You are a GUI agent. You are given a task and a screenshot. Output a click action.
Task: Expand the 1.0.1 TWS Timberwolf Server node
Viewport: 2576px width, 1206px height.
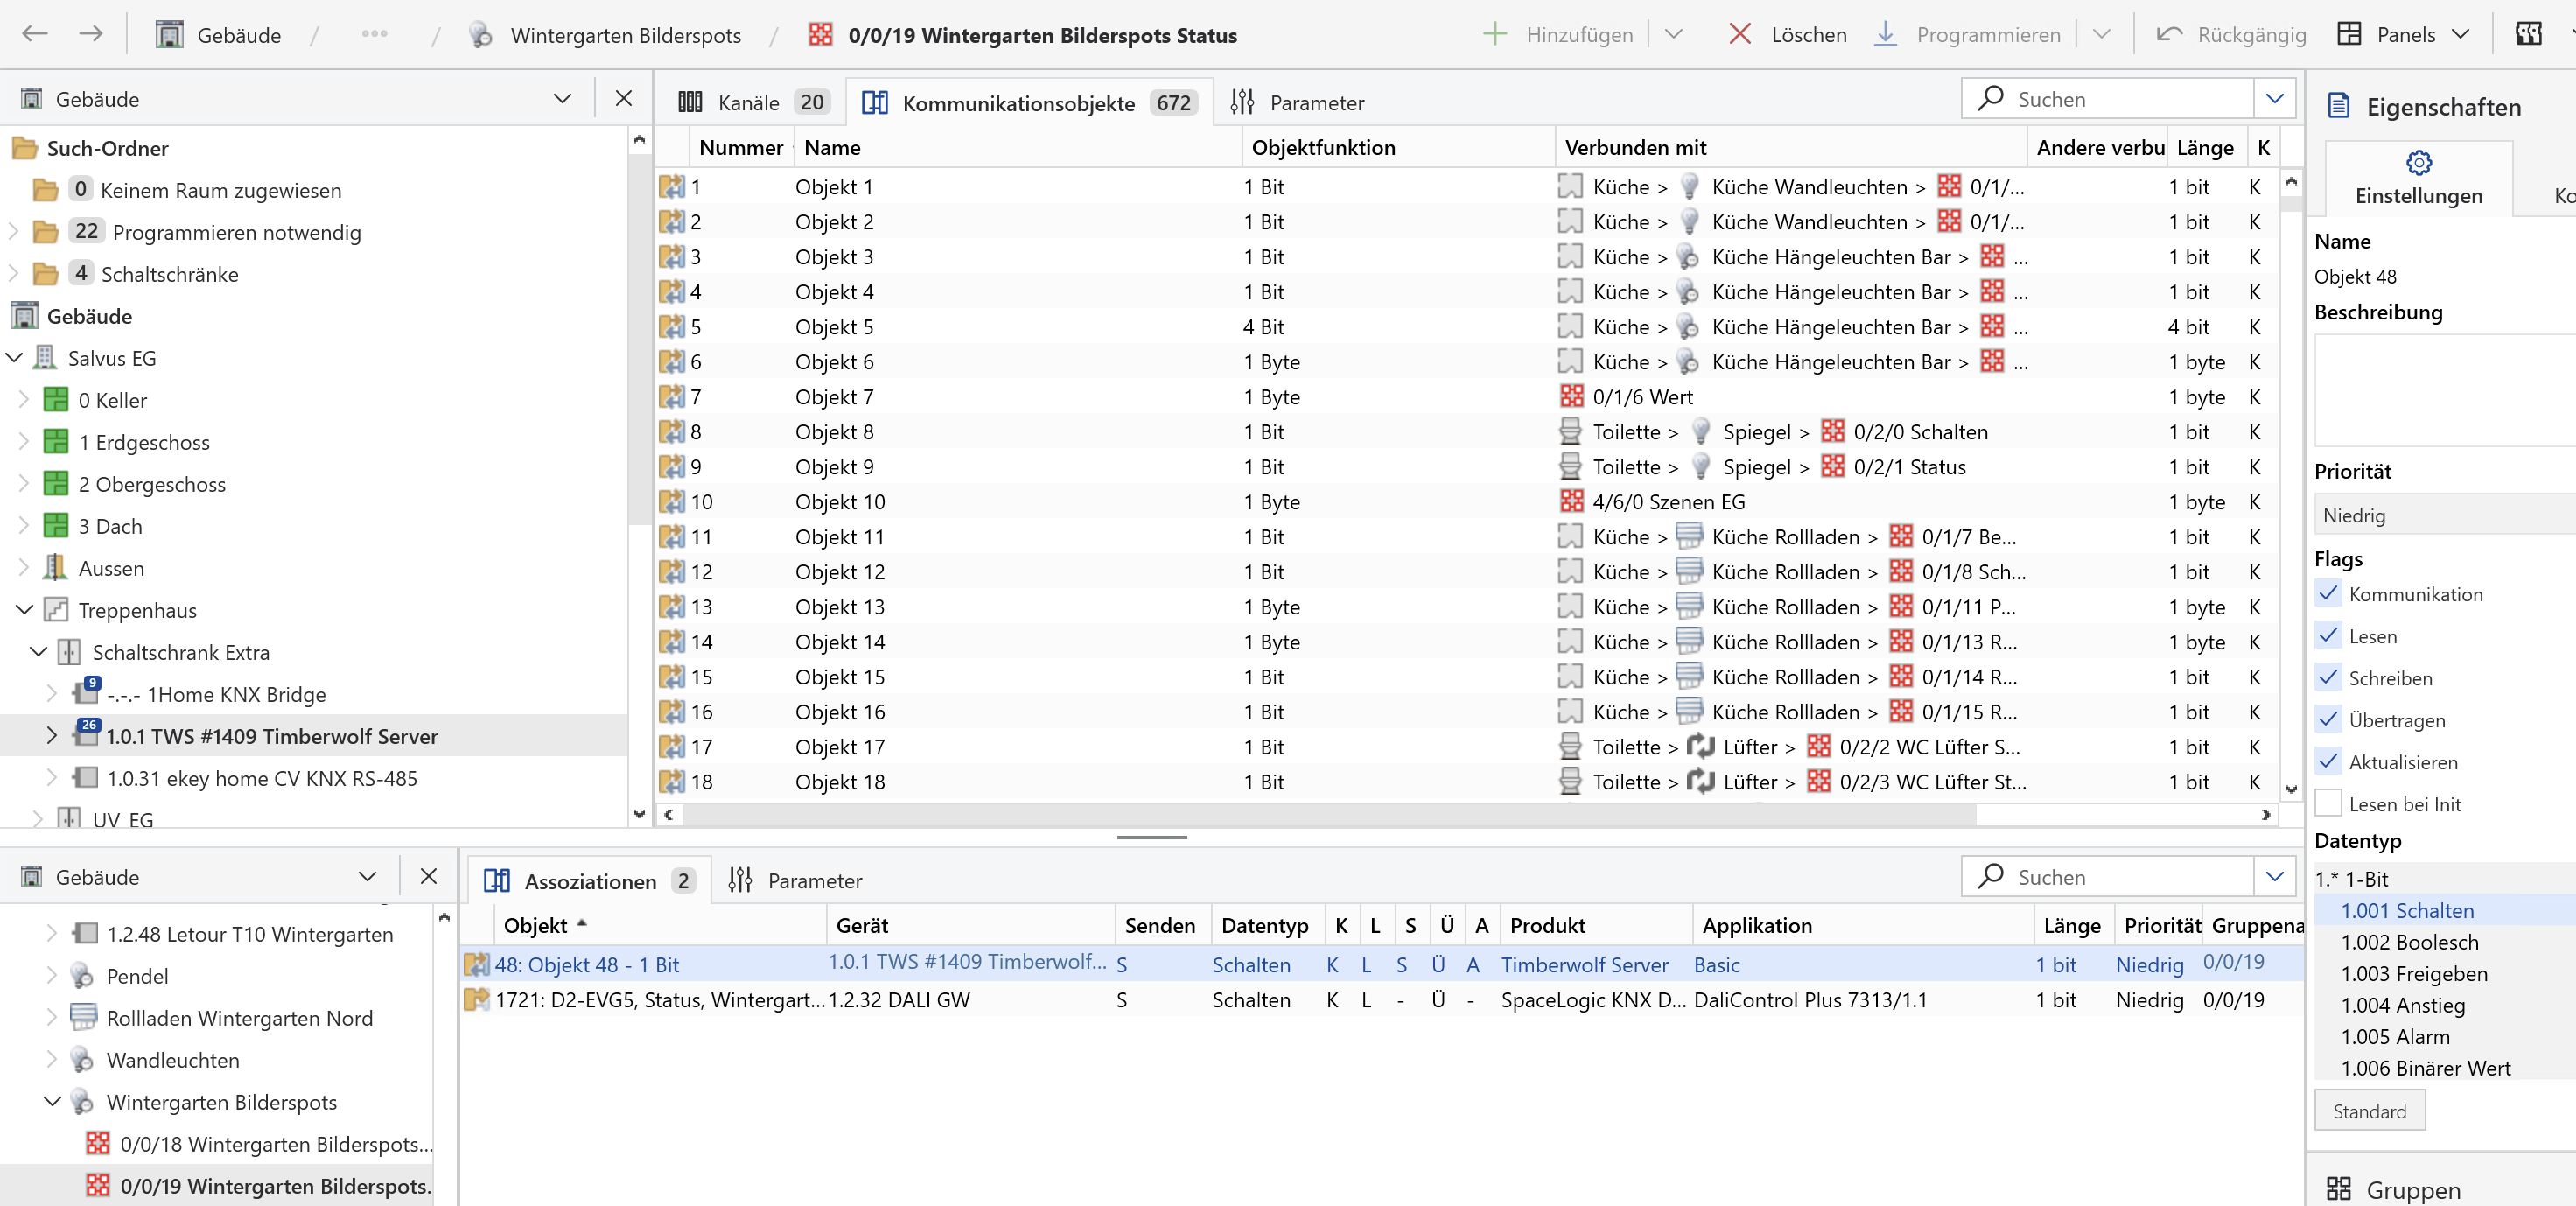tap(52, 735)
